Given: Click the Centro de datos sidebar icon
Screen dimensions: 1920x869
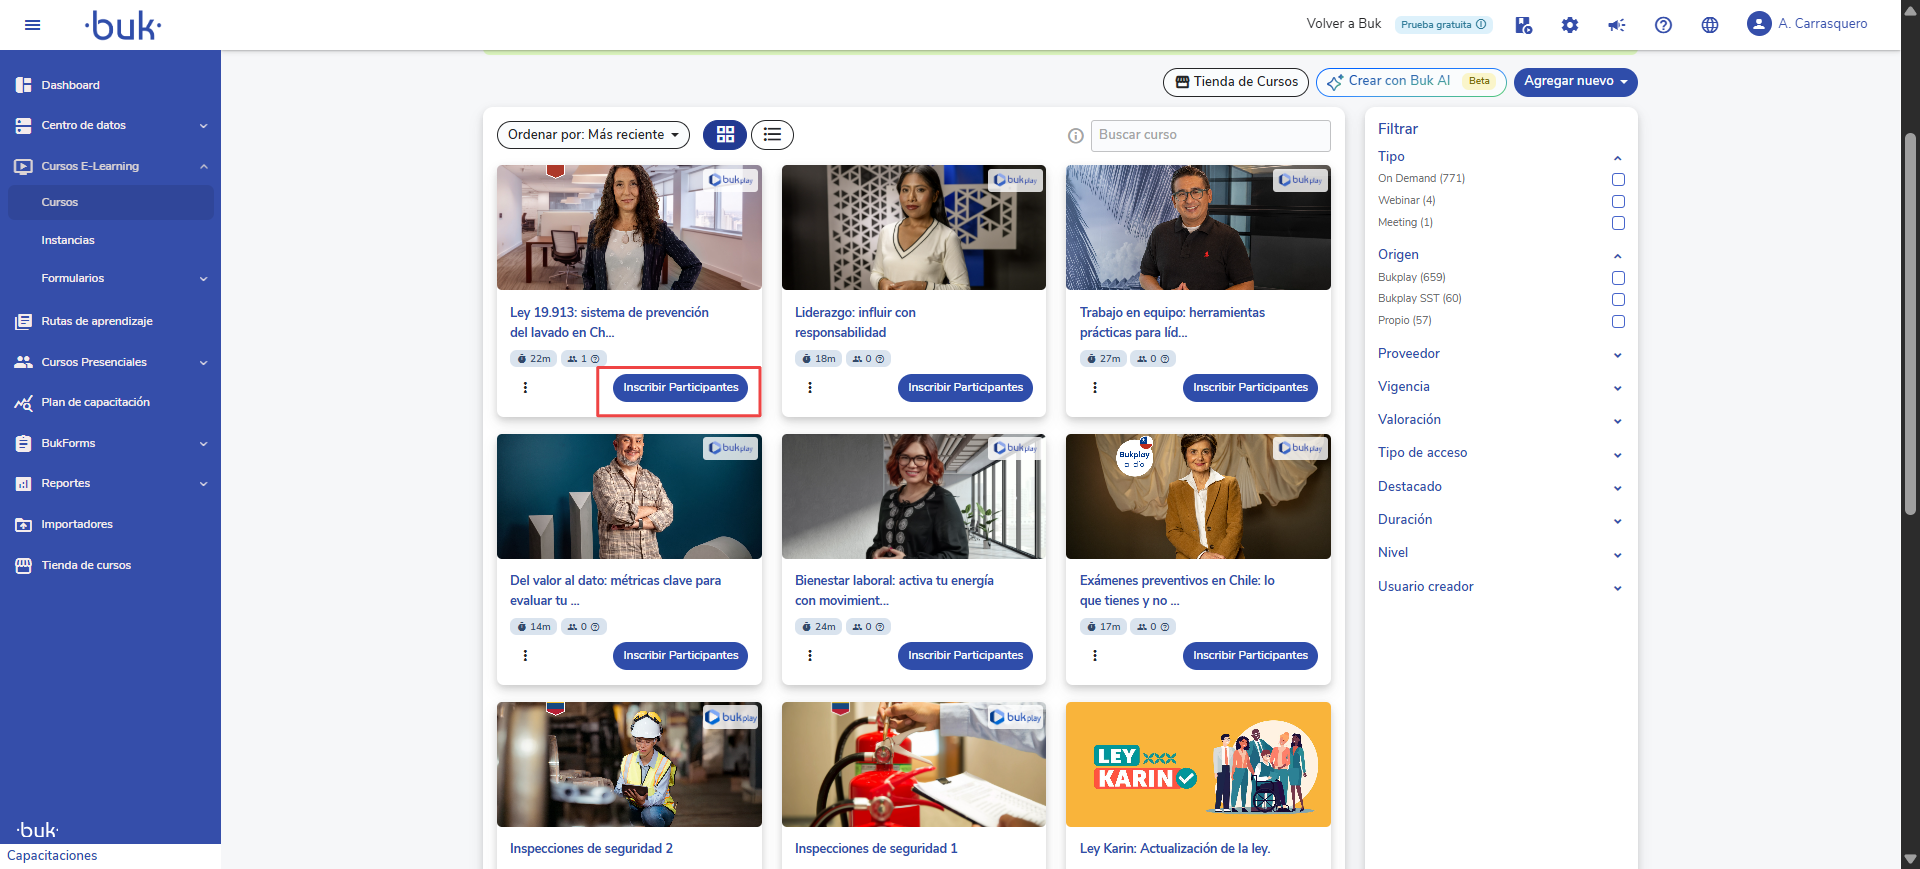Looking at the screenshot, I should (x=23, y=126).
